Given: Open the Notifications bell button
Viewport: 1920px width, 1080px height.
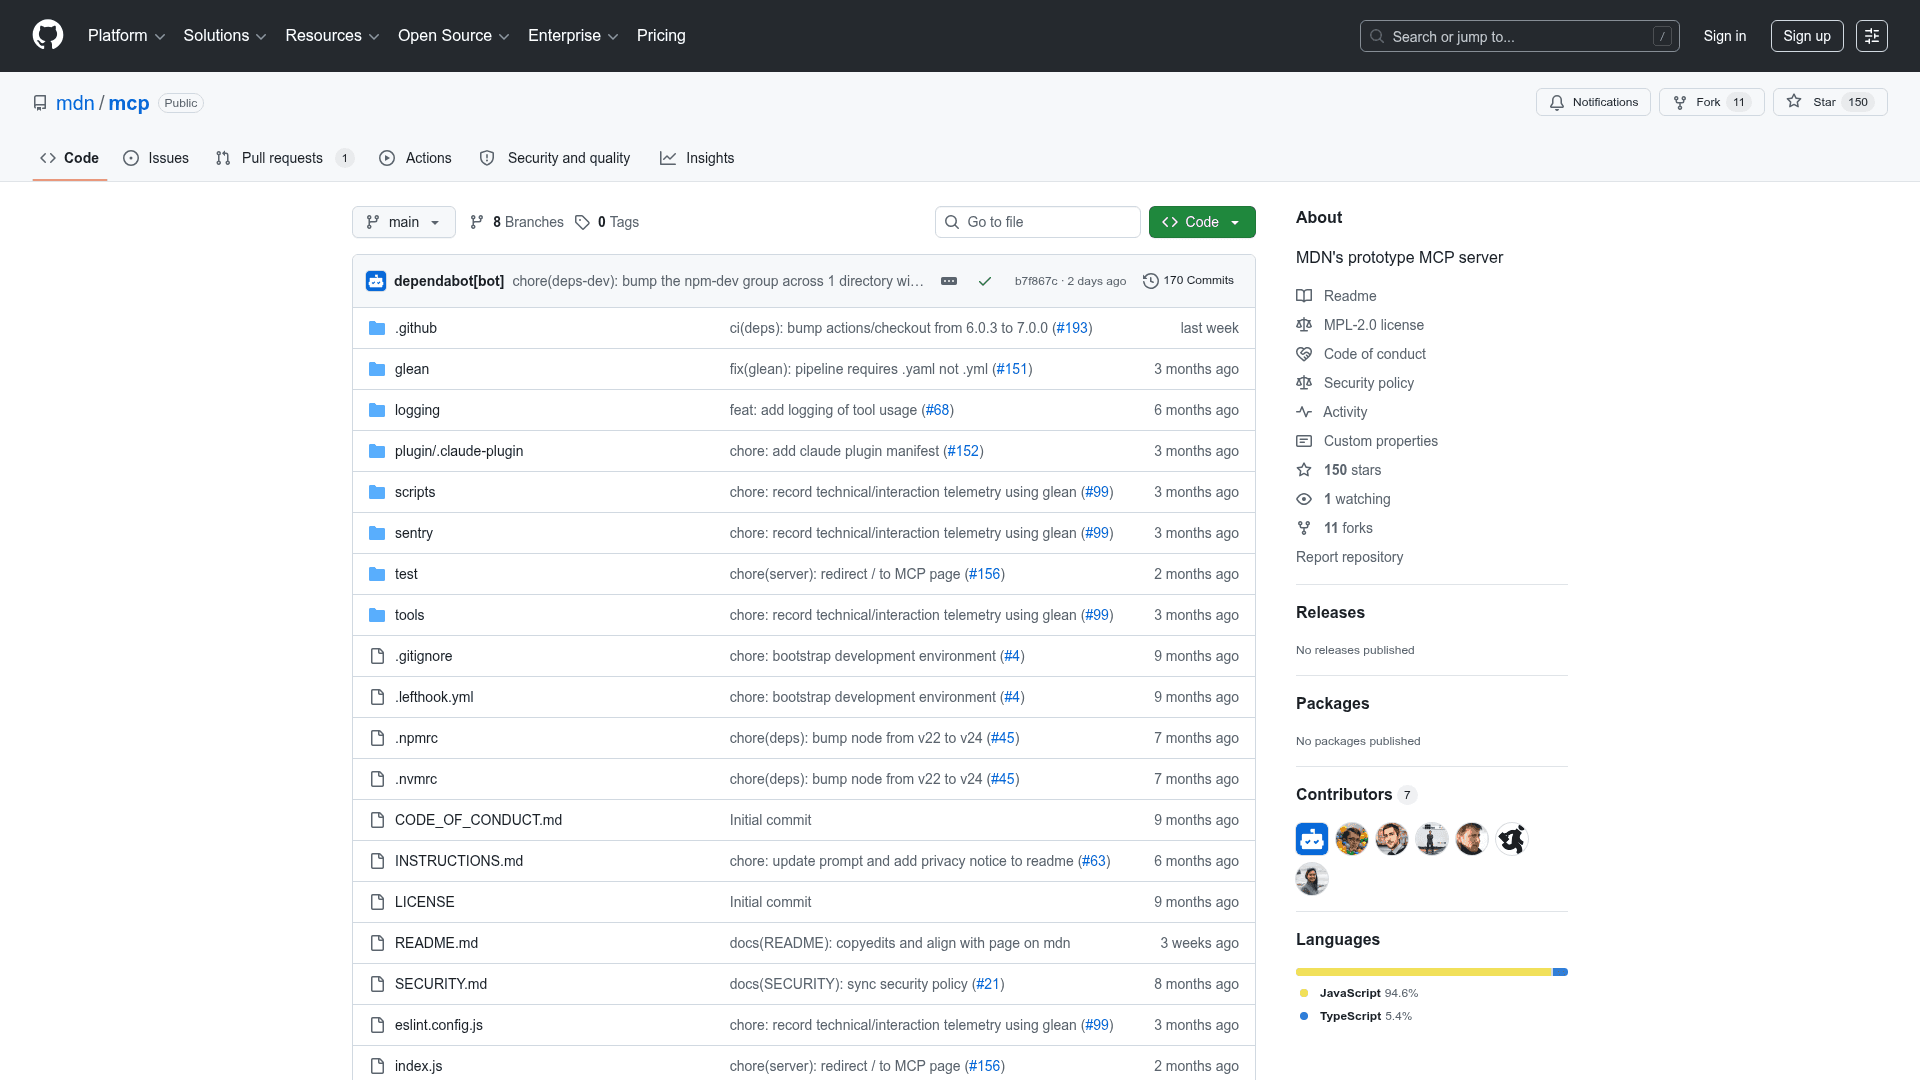Looking at the screenshot, I should [x=1593, y=102].
